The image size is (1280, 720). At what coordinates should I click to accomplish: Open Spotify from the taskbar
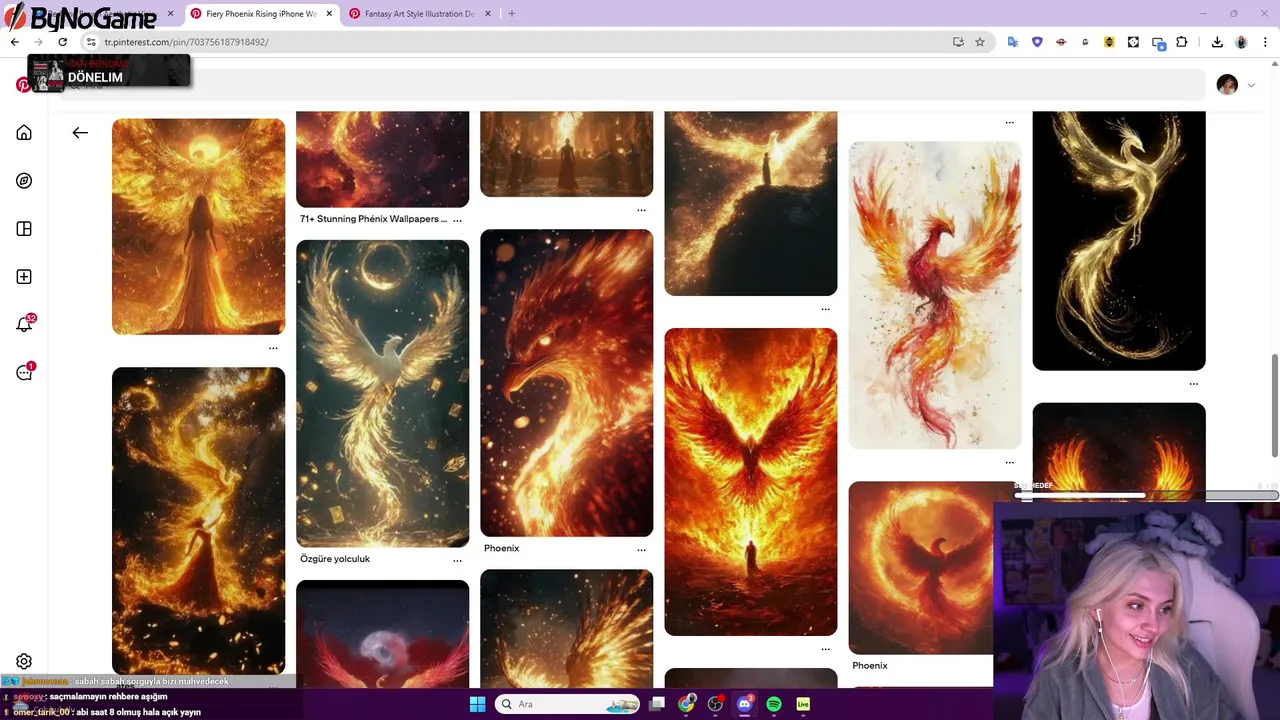click(773, 704)
